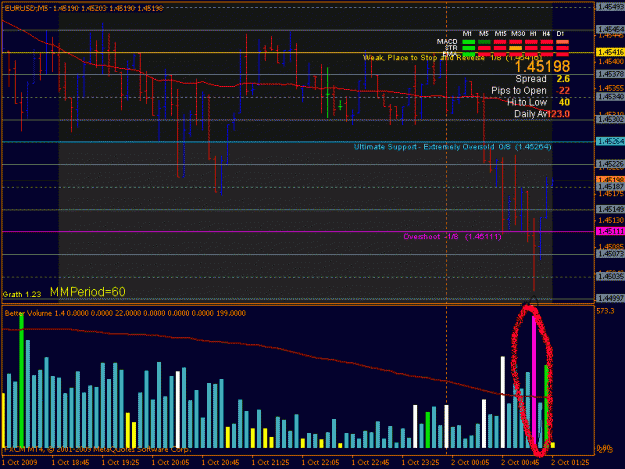The image size is (625, 469).
Task: Click the orange MACD D1 signal cell
Action: click(x=562, y=42)
